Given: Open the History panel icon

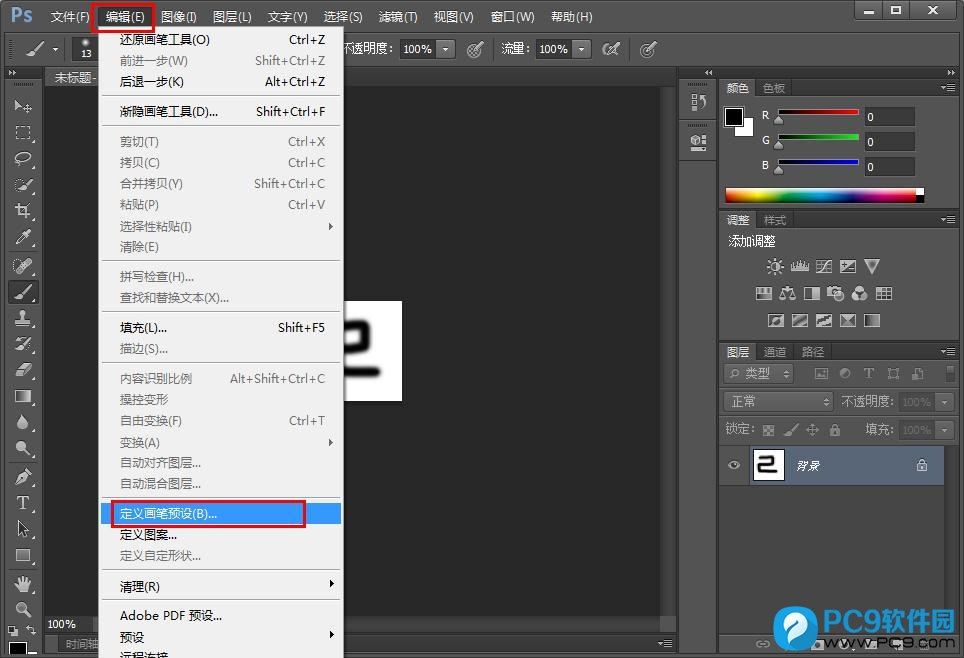Looking at the screenshot, I should tap(698, 102).
